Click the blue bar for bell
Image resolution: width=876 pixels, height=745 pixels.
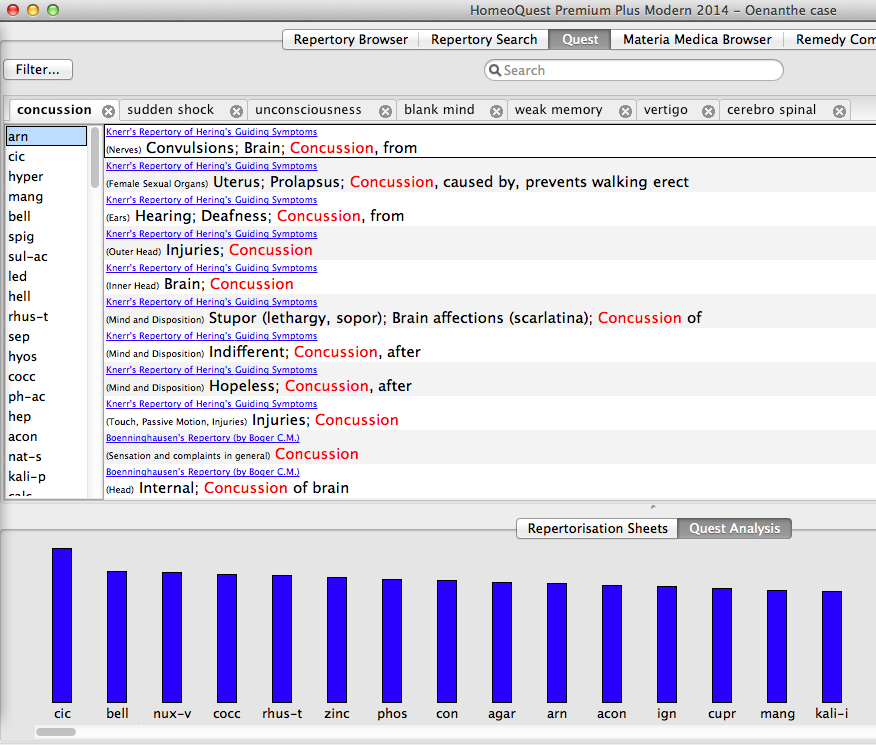pyautogui.click(x=117, y=636)
